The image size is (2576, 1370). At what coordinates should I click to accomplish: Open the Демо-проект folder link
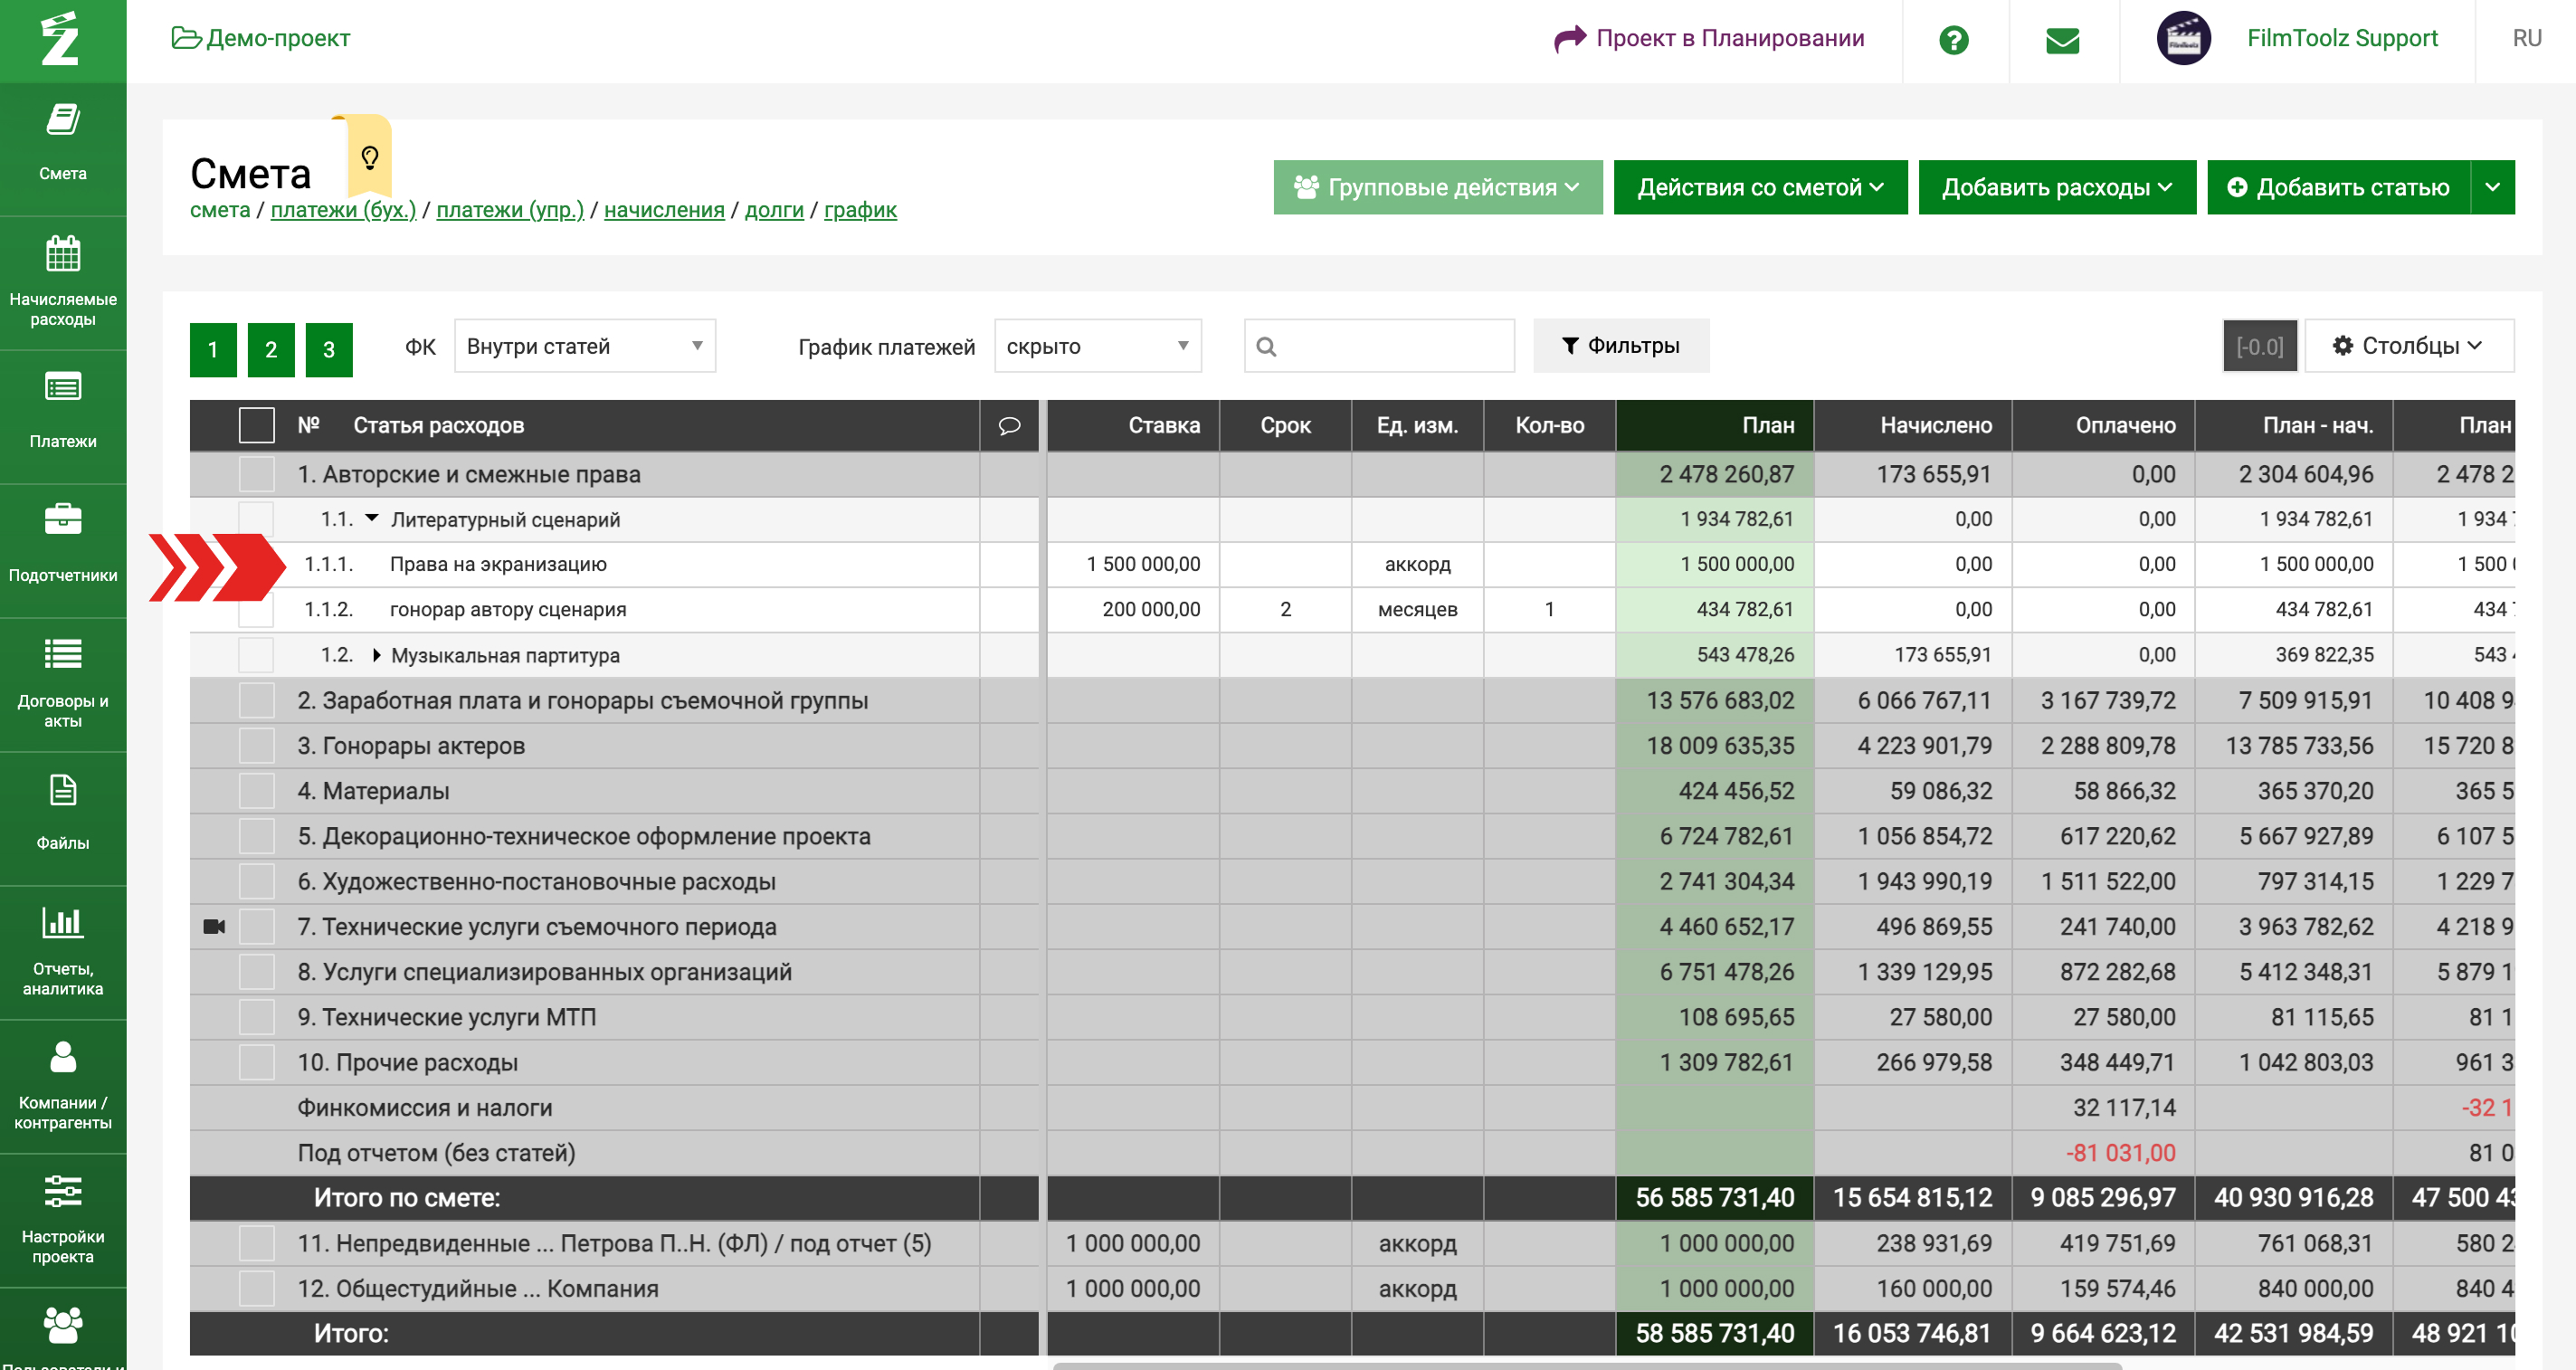(x=261, y=38)
